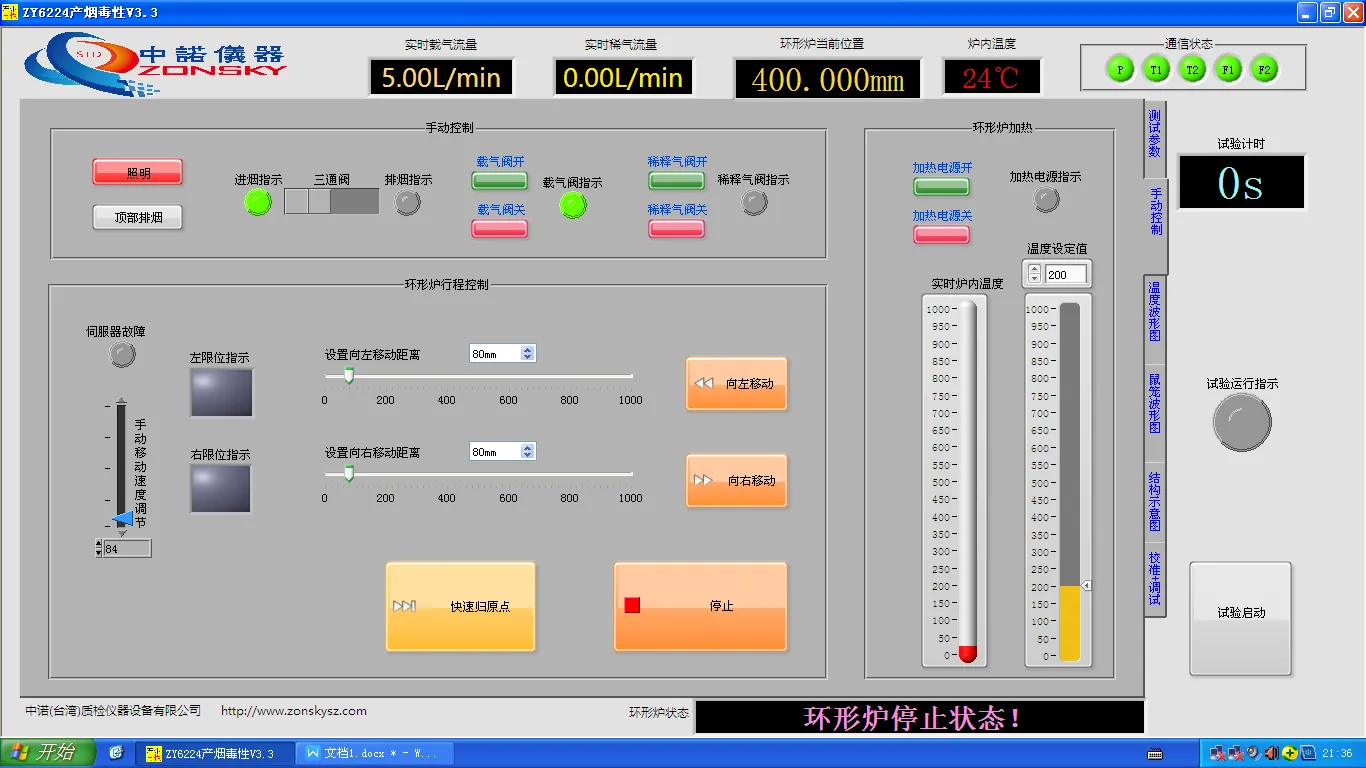Click the T2 communication status light
The width and height of the screenshot is (1366, 768).
point(1192,69)
